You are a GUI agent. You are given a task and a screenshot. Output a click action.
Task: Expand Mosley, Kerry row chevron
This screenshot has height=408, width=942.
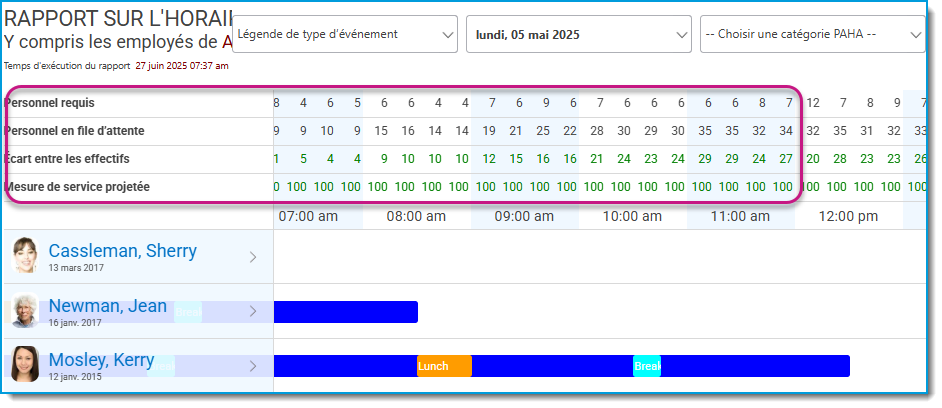(253, 366)
